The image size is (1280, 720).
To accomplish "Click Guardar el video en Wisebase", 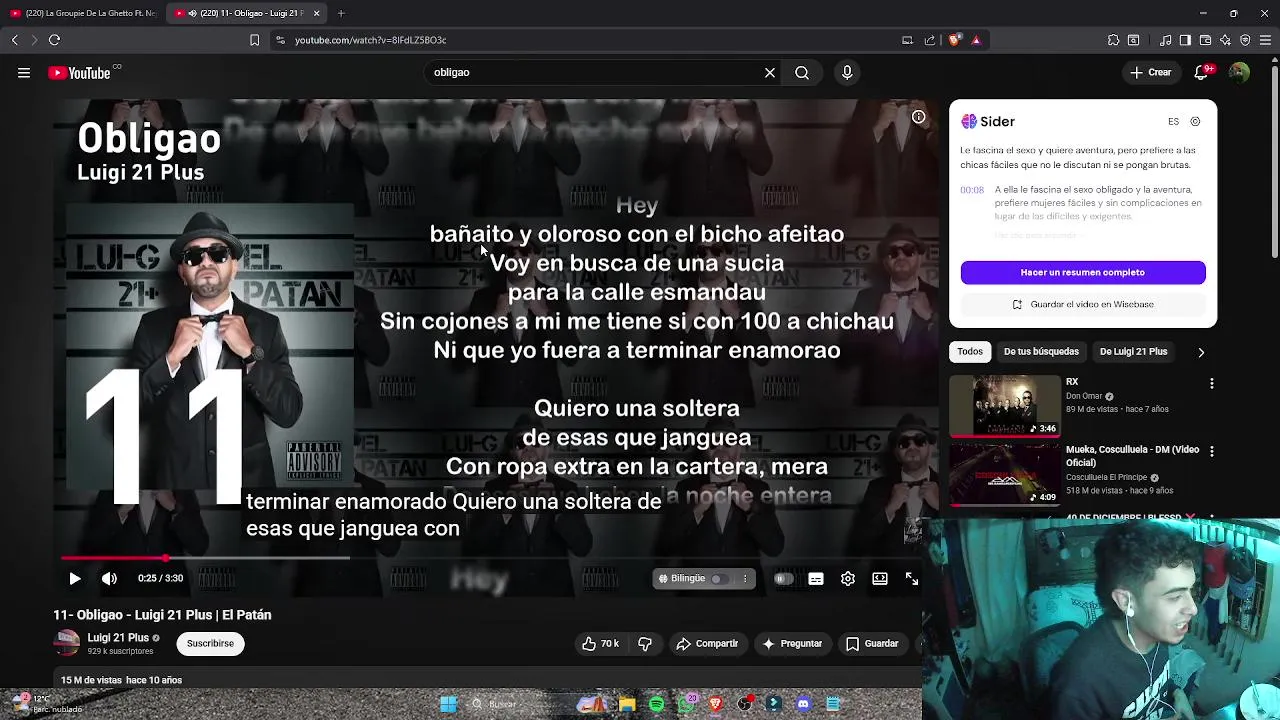I will pos(1083,304).
